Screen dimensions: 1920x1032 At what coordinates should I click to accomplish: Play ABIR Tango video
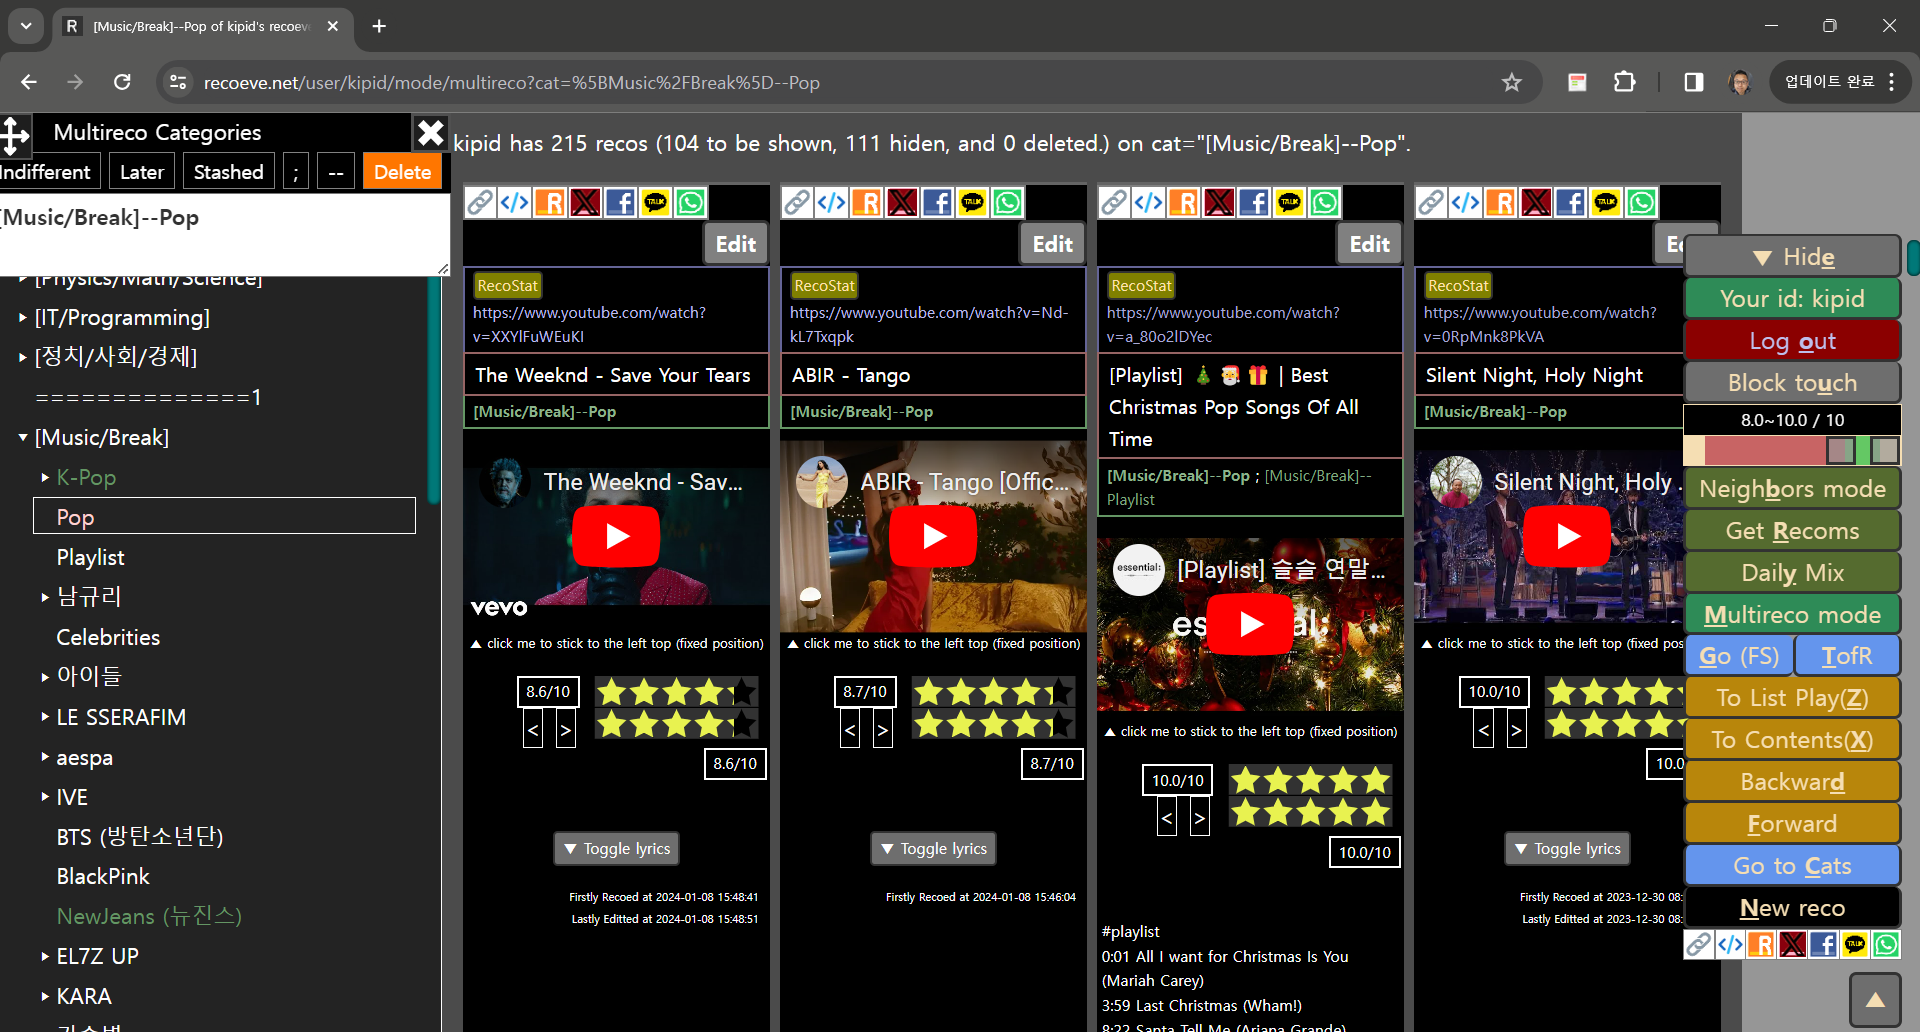[x=933, y=536]
